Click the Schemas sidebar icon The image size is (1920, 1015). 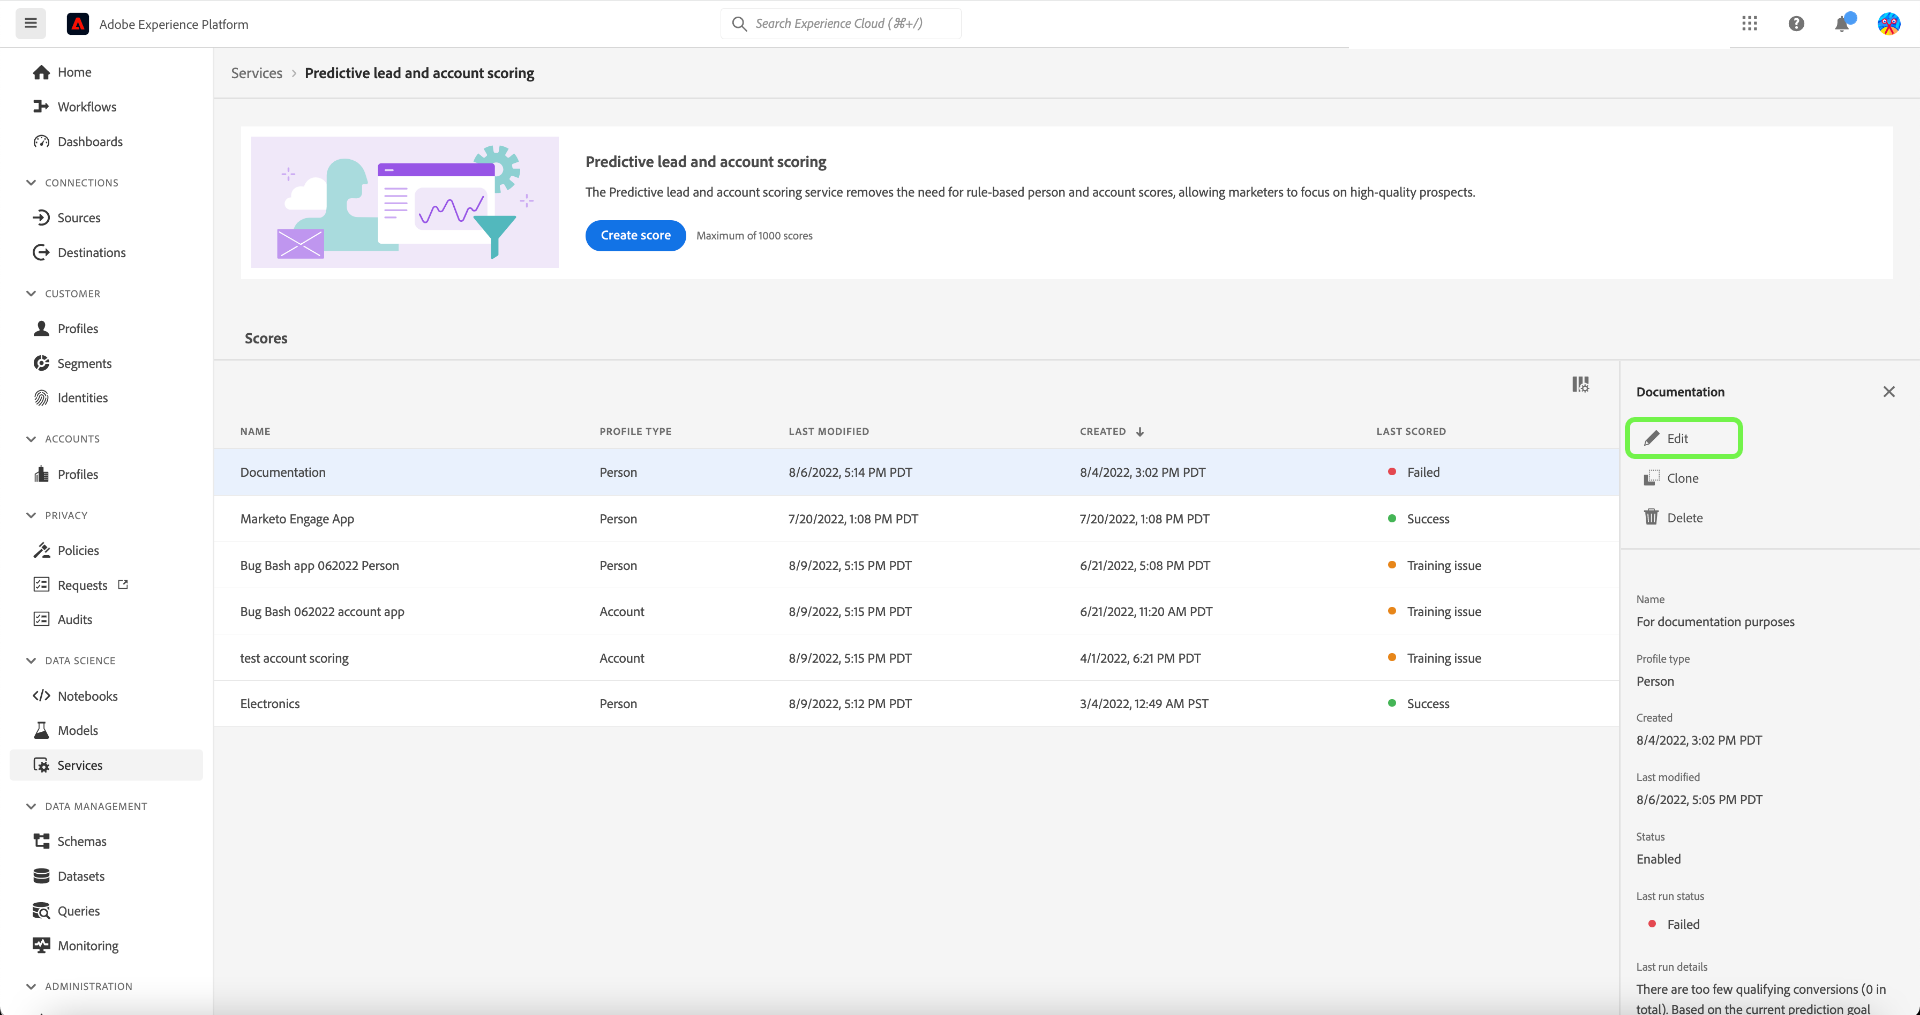click(41, 842)
